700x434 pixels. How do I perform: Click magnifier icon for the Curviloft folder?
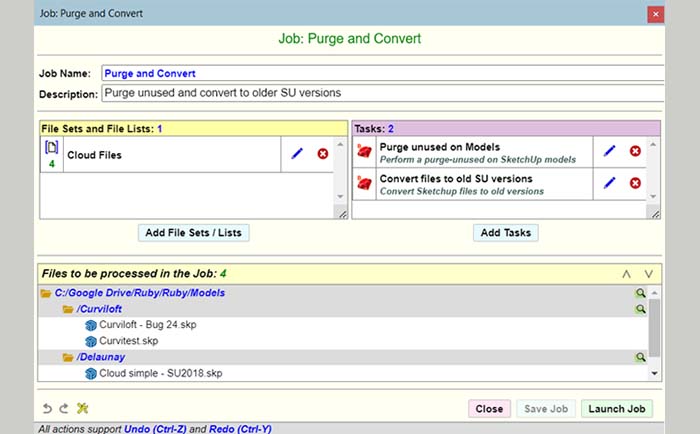pos(640,309)
